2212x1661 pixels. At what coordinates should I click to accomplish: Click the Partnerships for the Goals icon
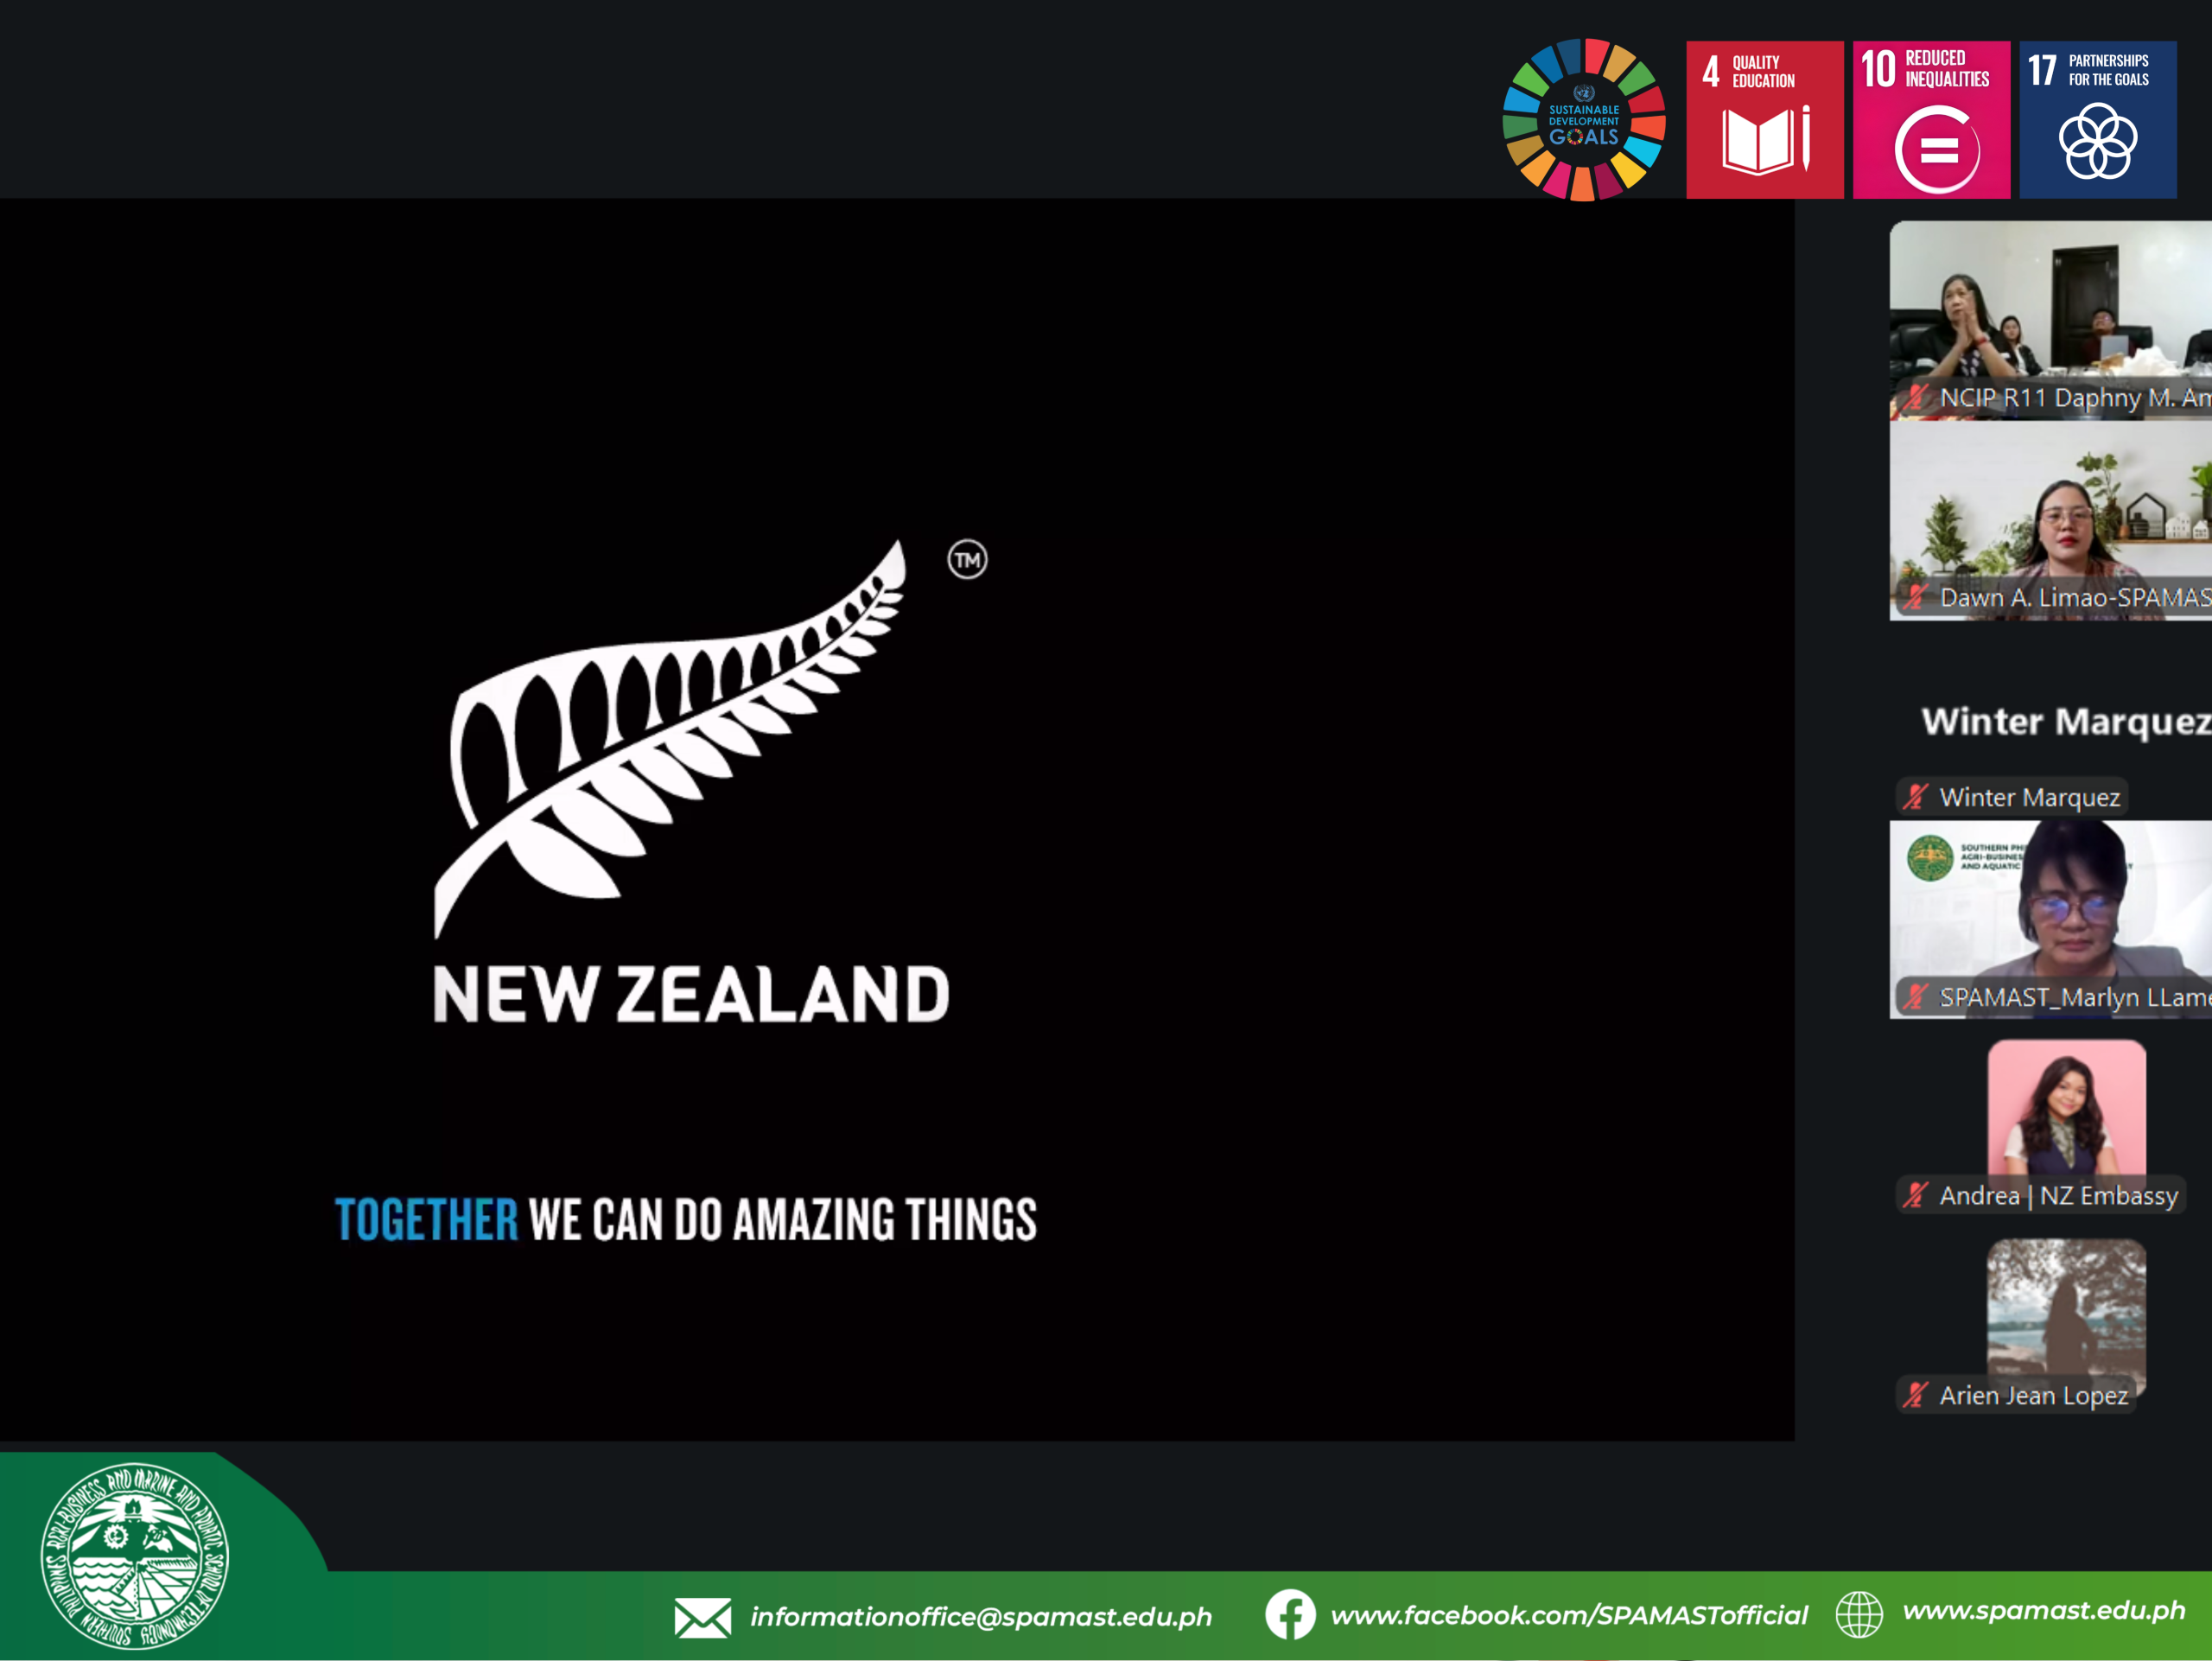pos(2097,120)
